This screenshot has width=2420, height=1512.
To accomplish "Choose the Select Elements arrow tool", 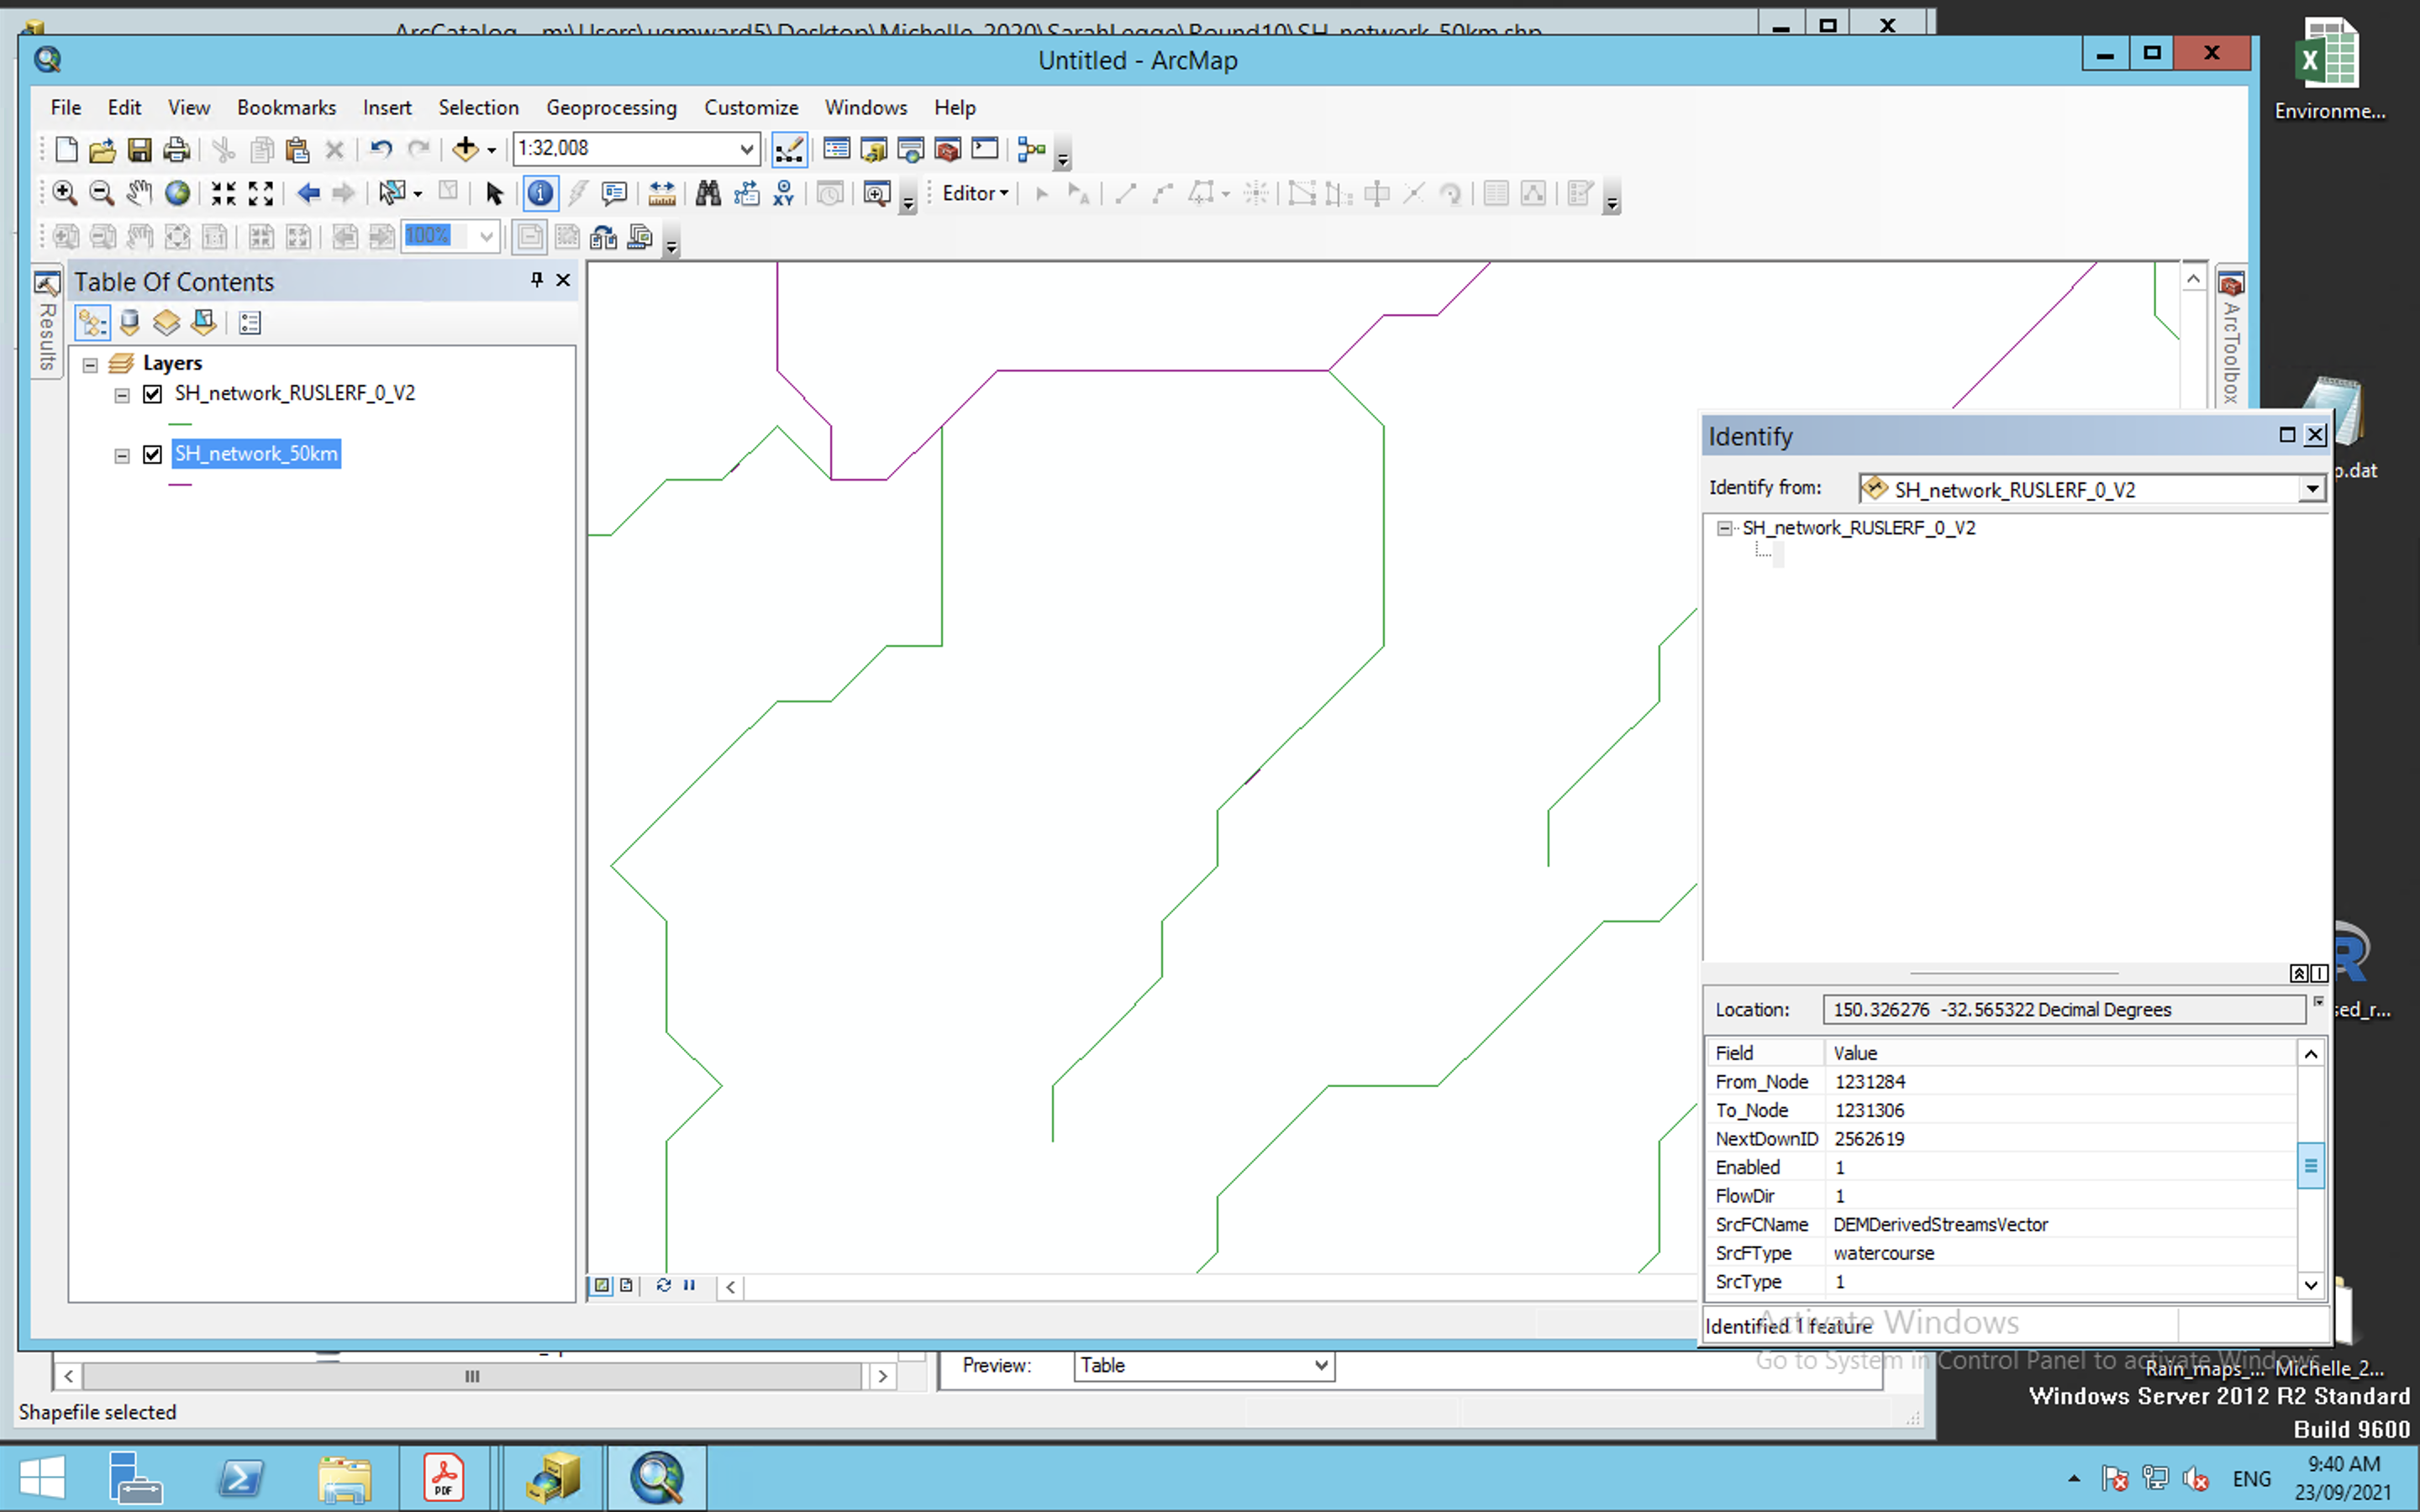I will click(494, 193).
